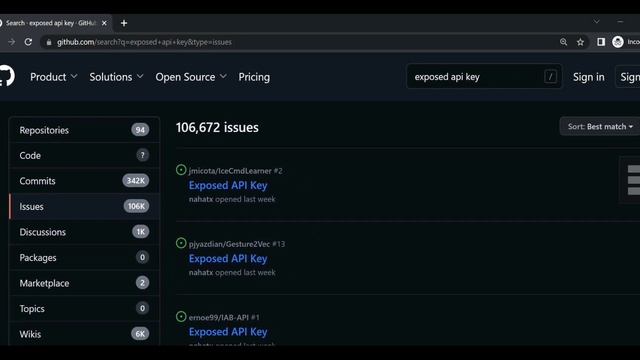The width and height of the screenshot is (640, 360).
Task: Open Exposed API Key issue under ernoe99/IAB-API
Action: click(x=228, y=332)
